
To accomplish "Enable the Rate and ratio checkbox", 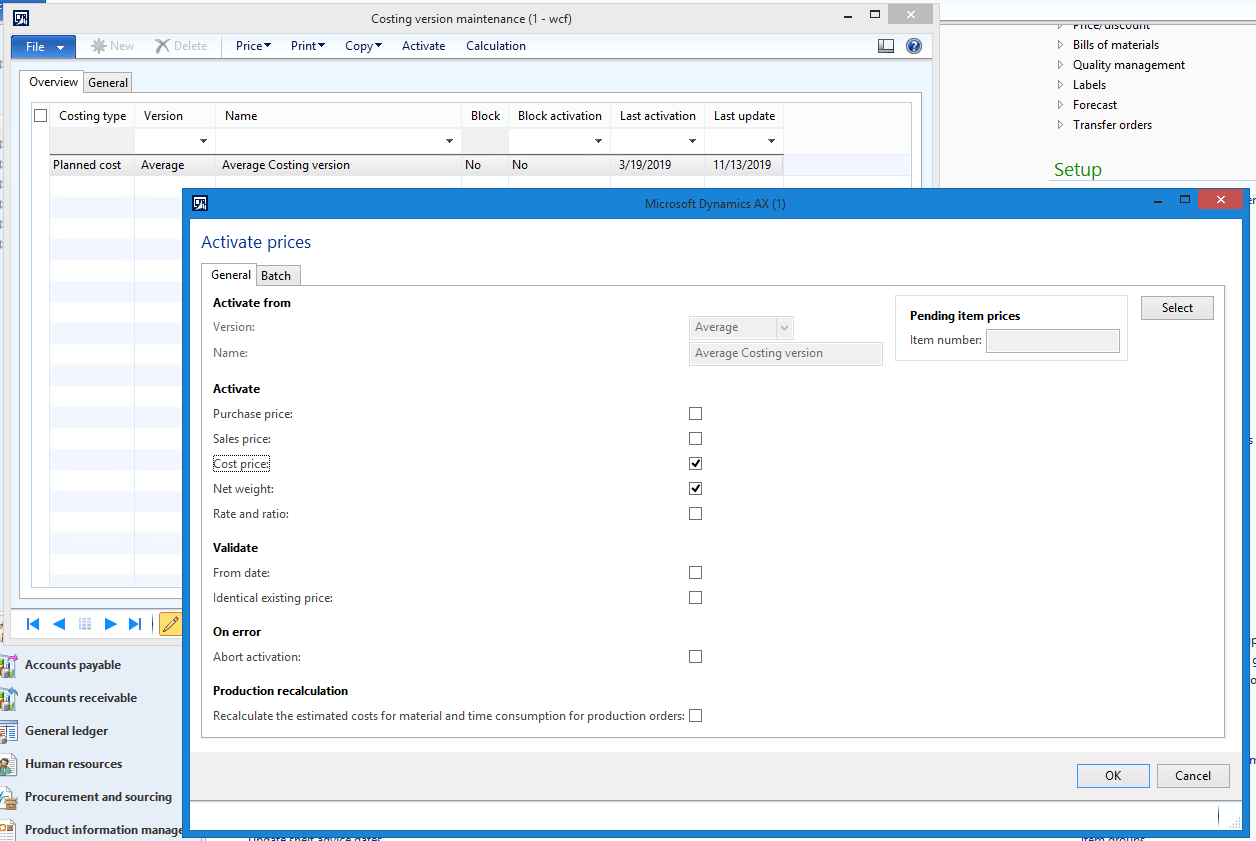I will pyautogui.click(x=696, y=513).
